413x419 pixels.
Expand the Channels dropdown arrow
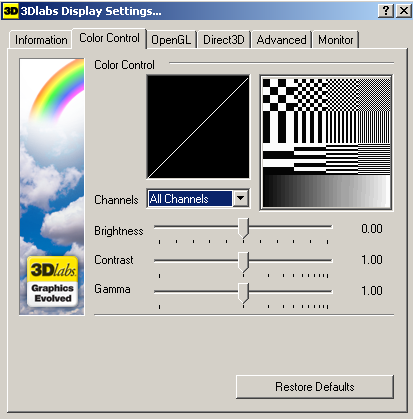coord(241,199)
